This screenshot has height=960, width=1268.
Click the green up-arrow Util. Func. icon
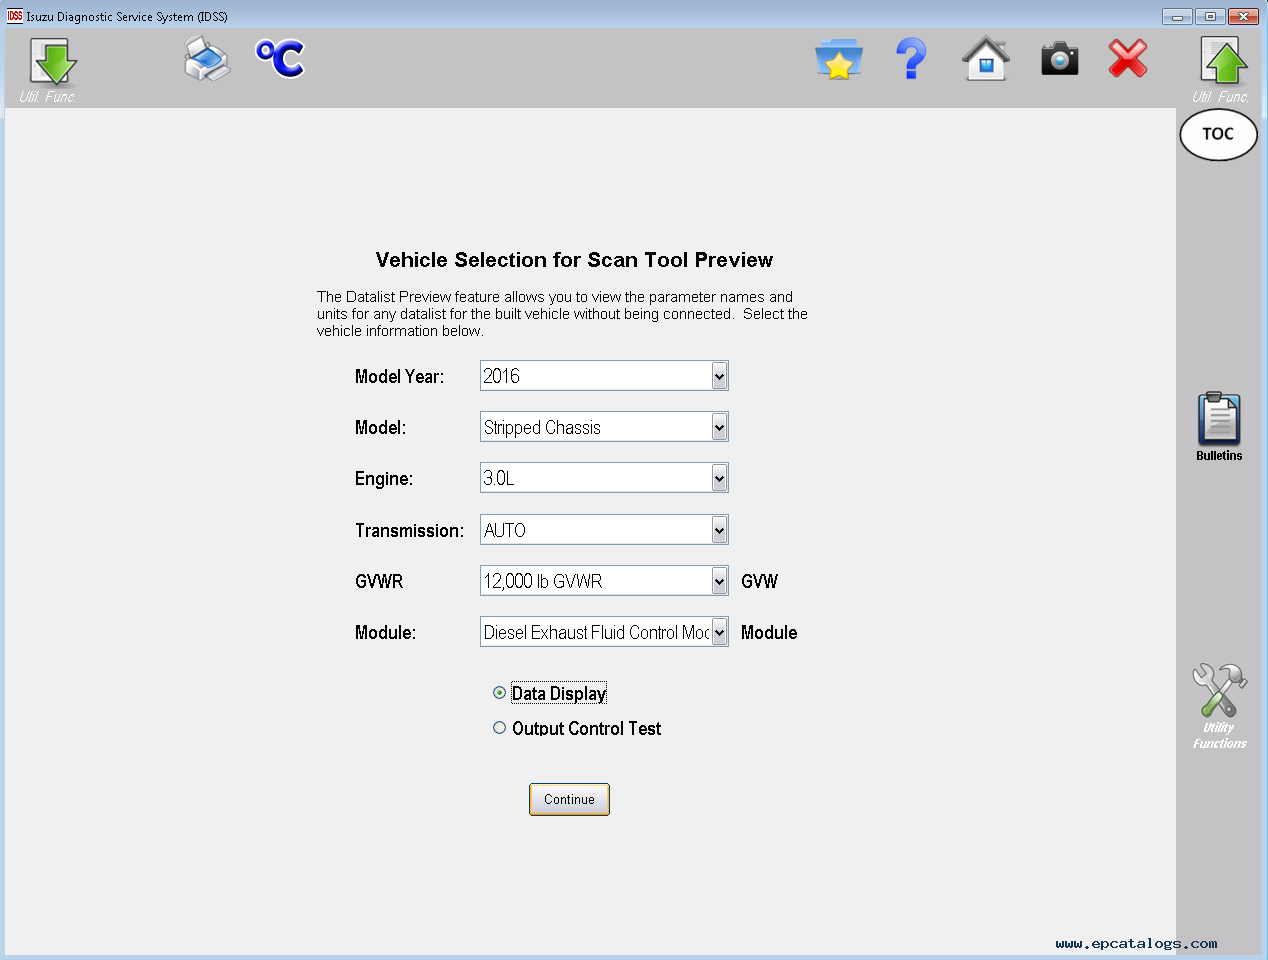1223,62
